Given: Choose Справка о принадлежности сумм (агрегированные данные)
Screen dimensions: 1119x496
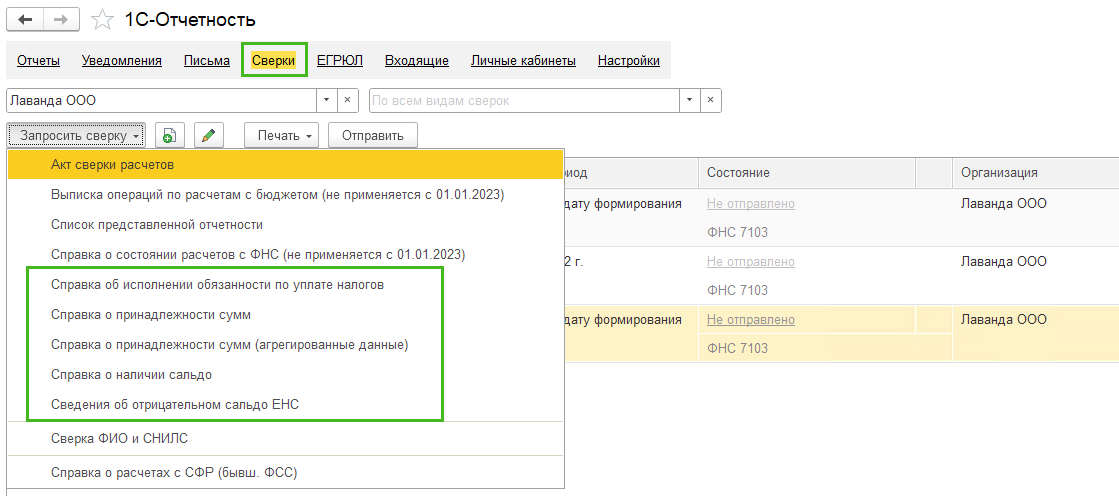Looking at the screenshot, I should tap(285, 345).
